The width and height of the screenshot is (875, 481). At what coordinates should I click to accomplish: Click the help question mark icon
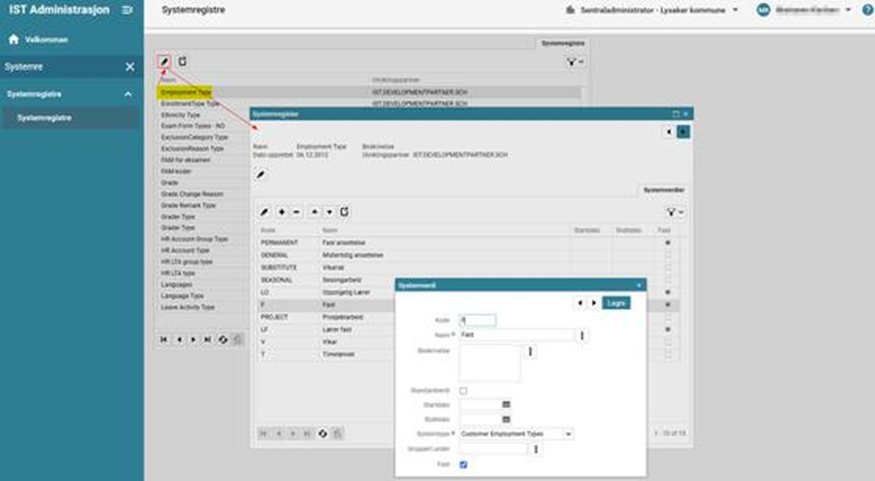coord(867,10)
